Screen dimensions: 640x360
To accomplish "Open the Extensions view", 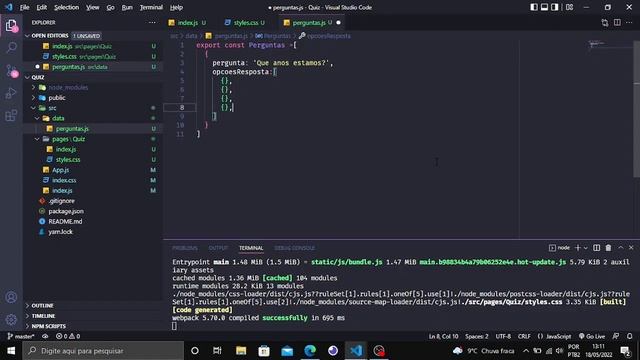I will tap(11, 116).
